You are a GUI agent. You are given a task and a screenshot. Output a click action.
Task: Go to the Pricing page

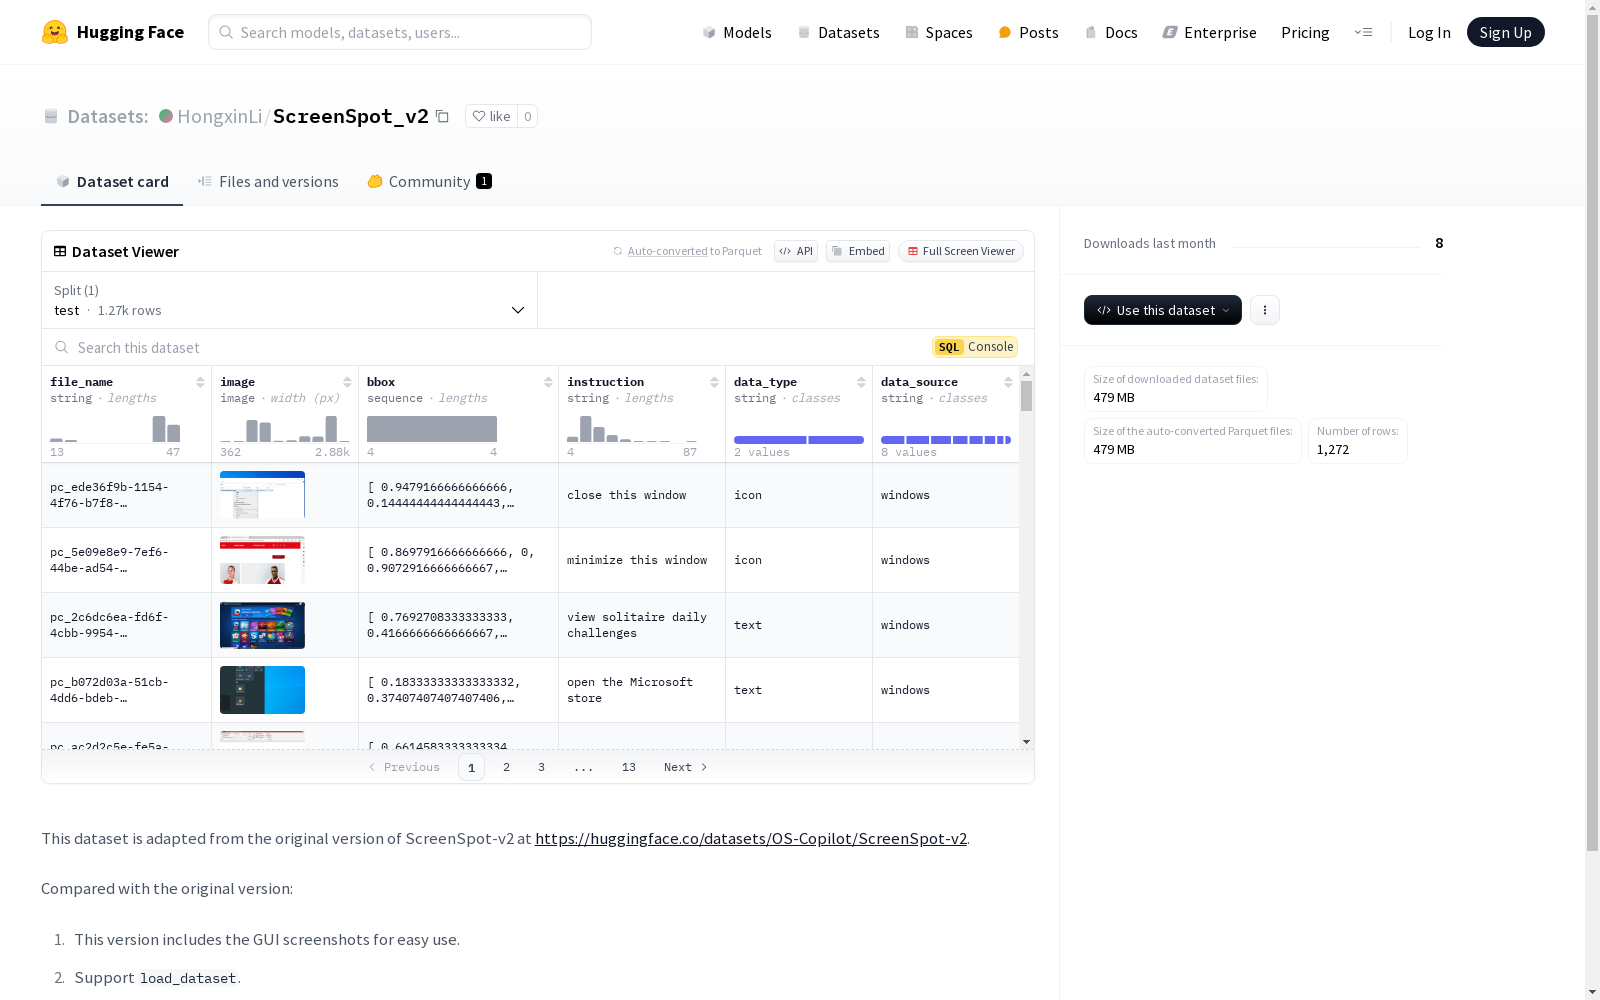1305,32
